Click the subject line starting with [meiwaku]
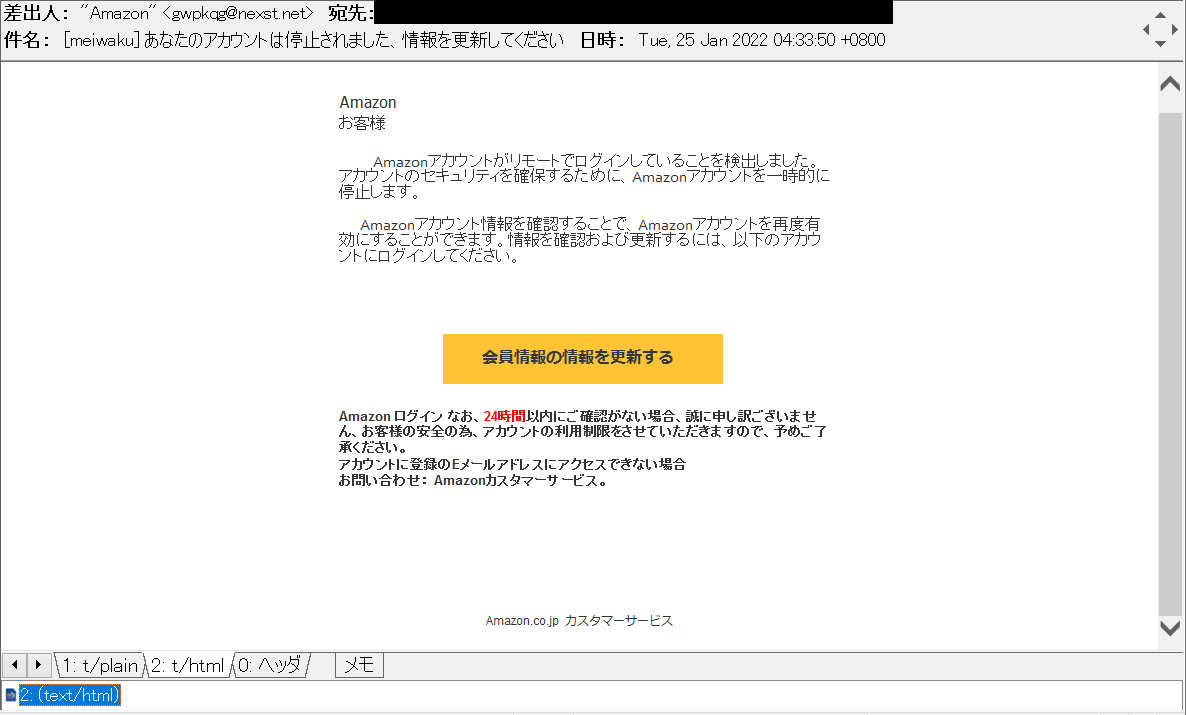The image size is (1186, 715). click(x=314, y=40)
